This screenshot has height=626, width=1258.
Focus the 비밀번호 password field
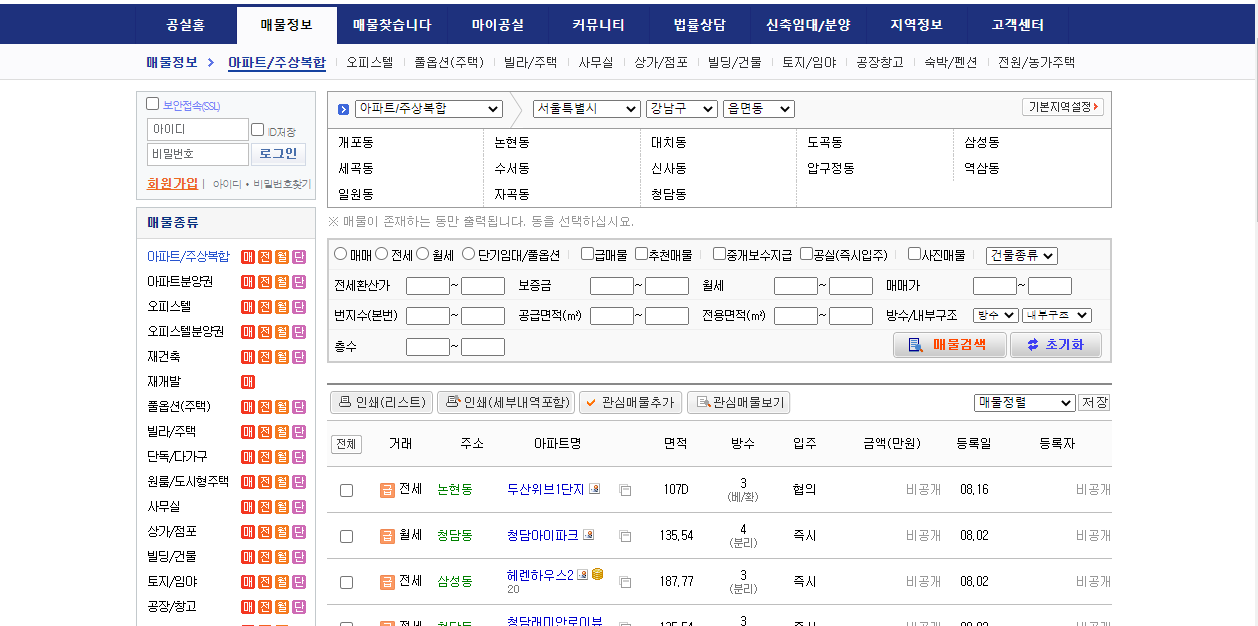pyautogui.click(x=198, y=154)
